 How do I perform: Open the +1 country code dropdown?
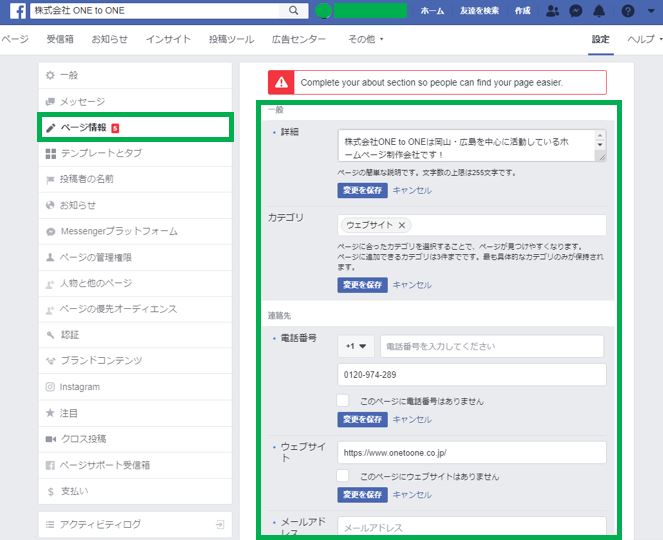tap(355, 347)
